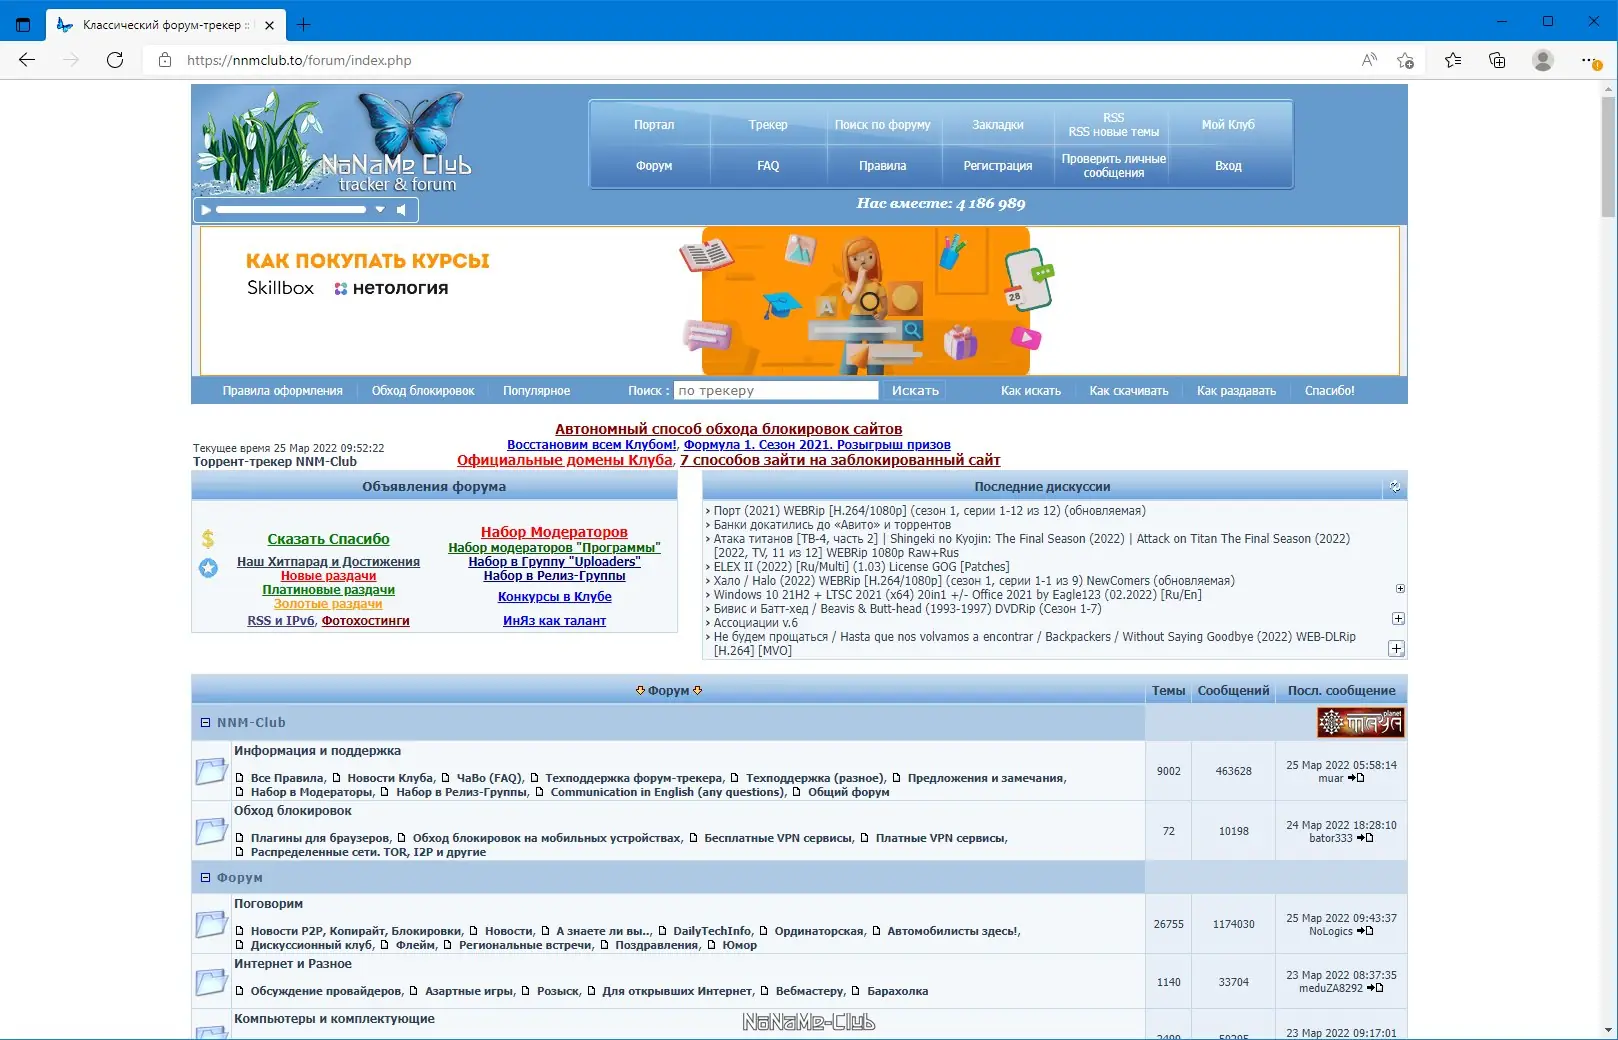Image resolution: width=1618 pixels, height=1040 pixels.
Task: Open Автономный способ обхода блокировок сайтов link
Action: 729,429
